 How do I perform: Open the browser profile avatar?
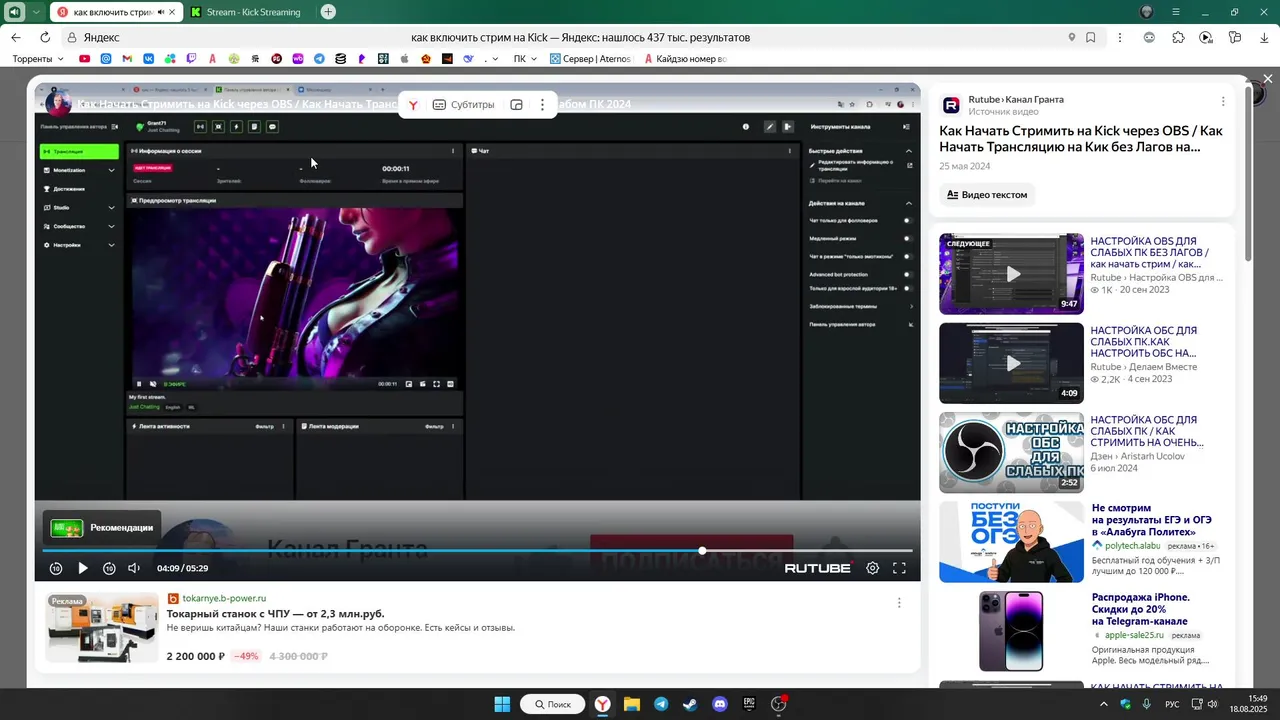click(1146, 12)
